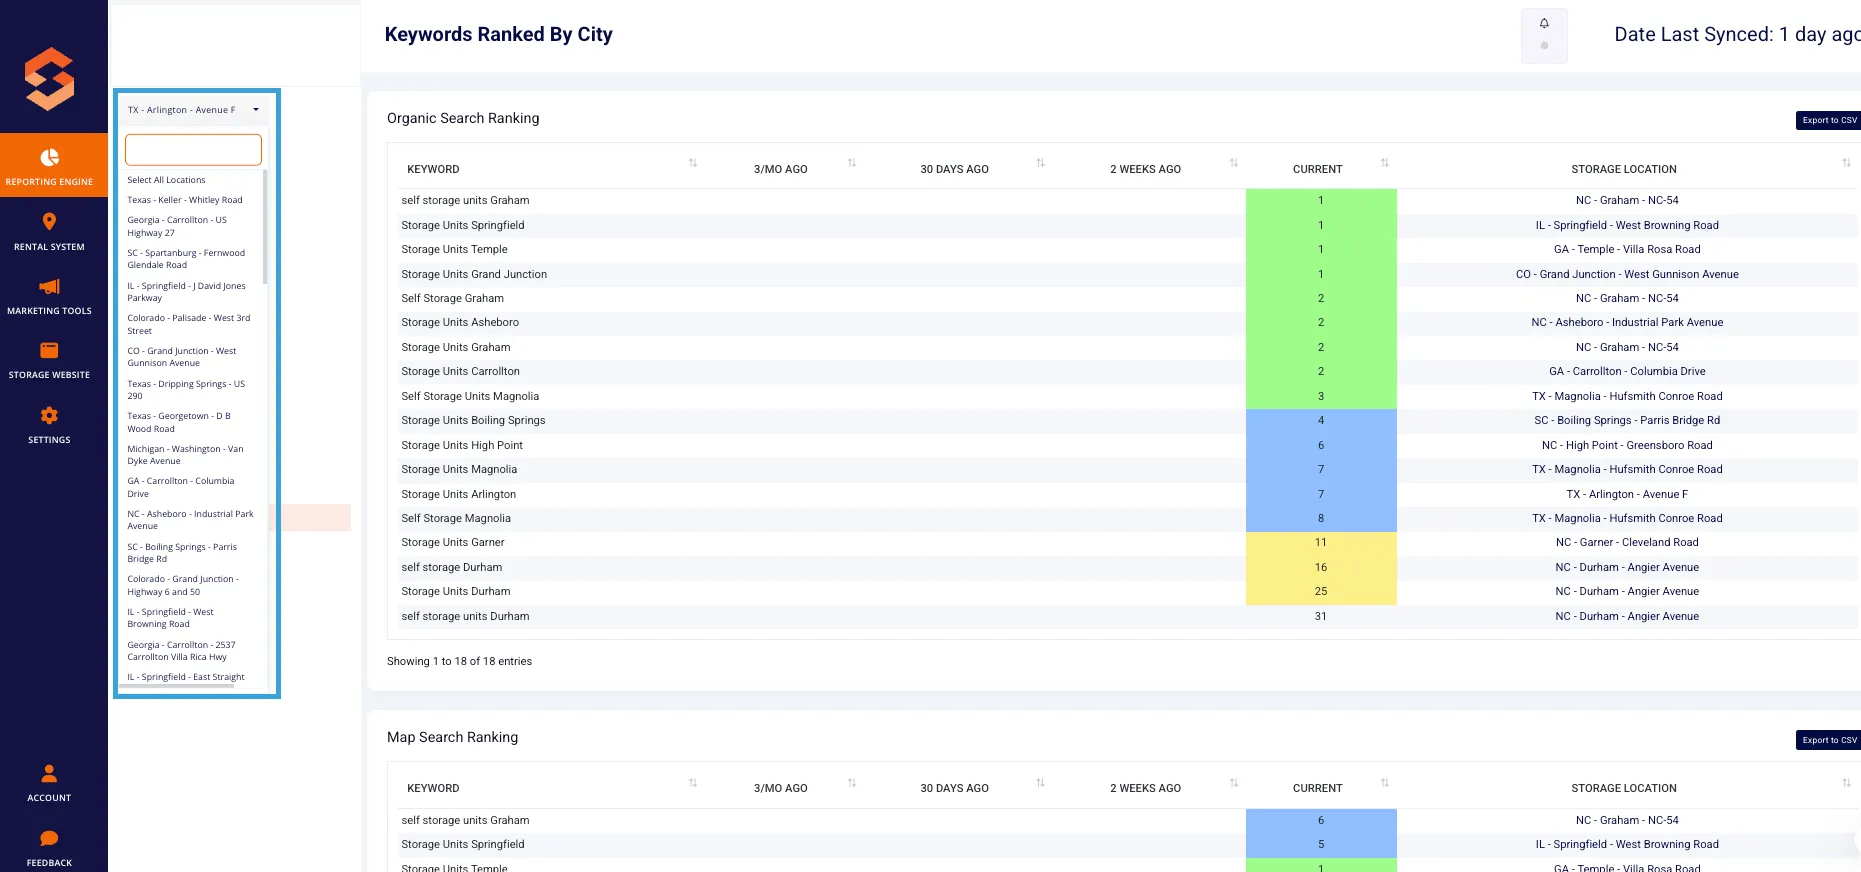Viewport: 1861px width, 872px height.
Task: Select Georgia - Carrollton - US Highway 27
Action: pyautogui.click(x=177, y=226)
